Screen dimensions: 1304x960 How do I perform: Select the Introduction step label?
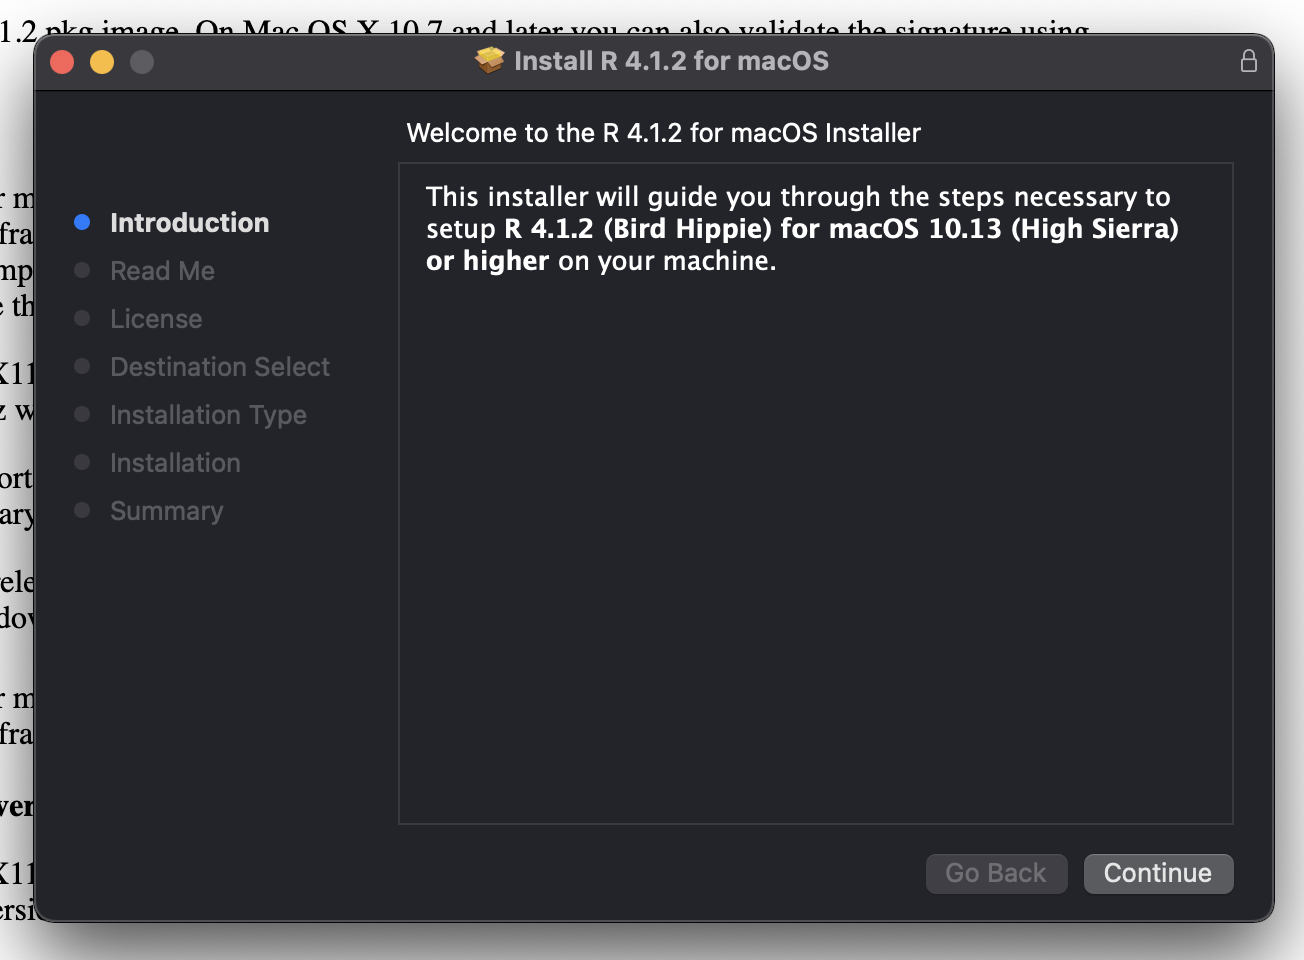[x=189, y=222]
